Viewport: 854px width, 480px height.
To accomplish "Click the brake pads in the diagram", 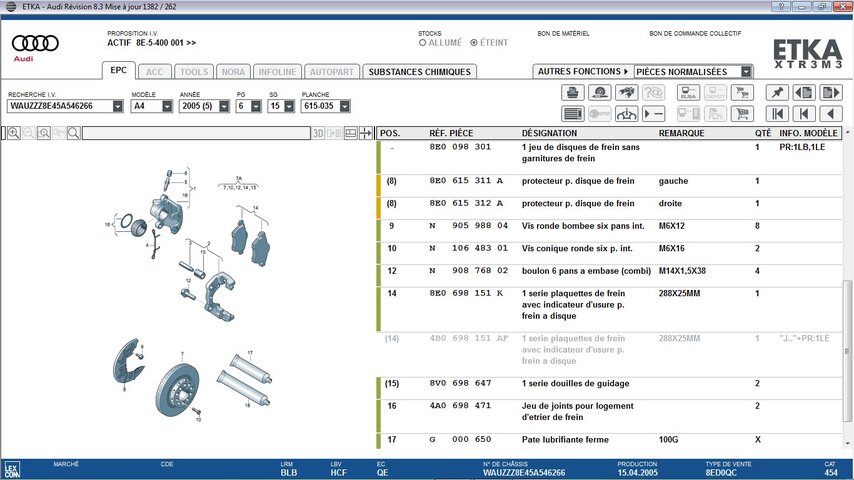I will [251, 244].
